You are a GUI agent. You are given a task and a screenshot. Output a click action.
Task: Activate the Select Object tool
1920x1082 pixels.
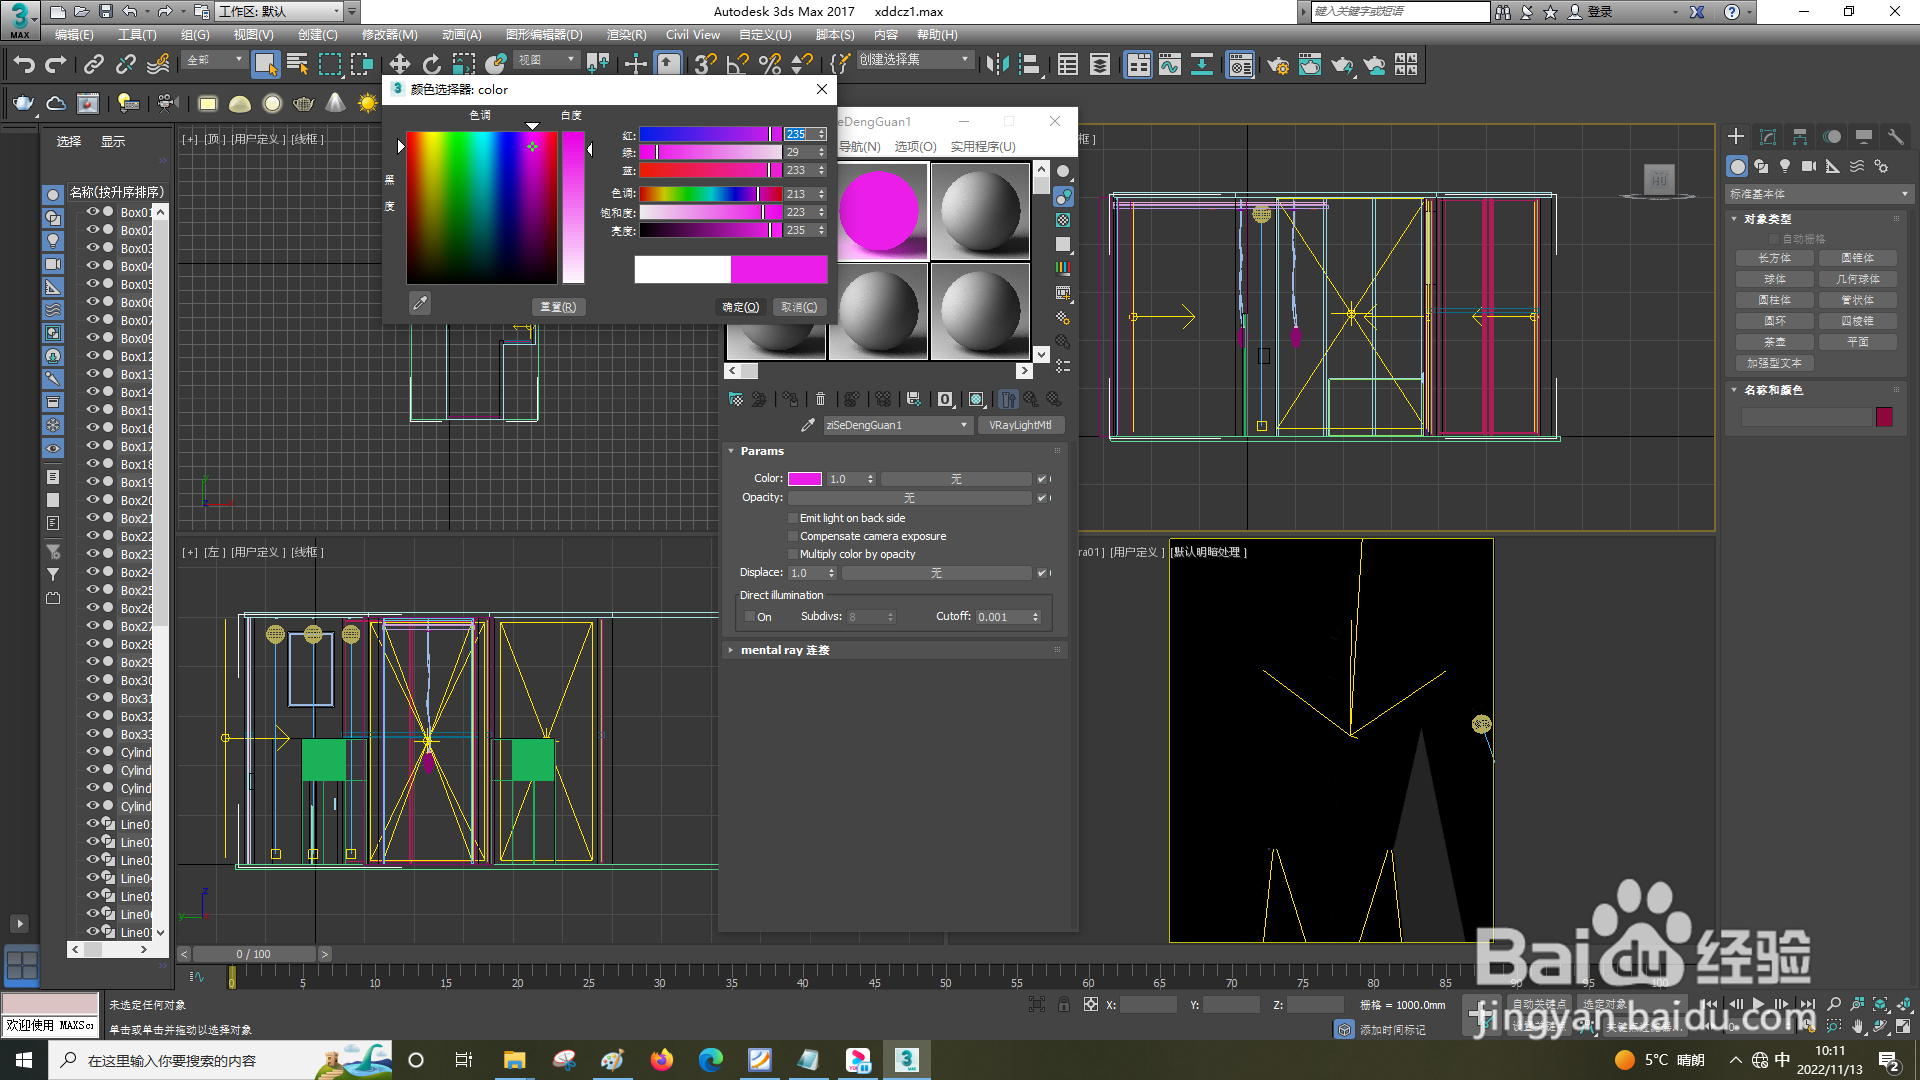click(x=265, y=65)
